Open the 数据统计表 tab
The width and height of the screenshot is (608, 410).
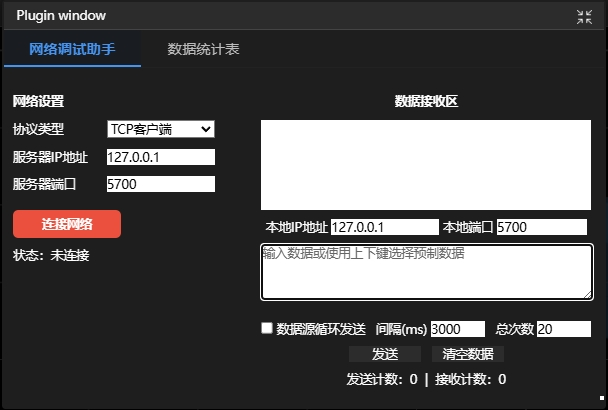tap(203, 49)
